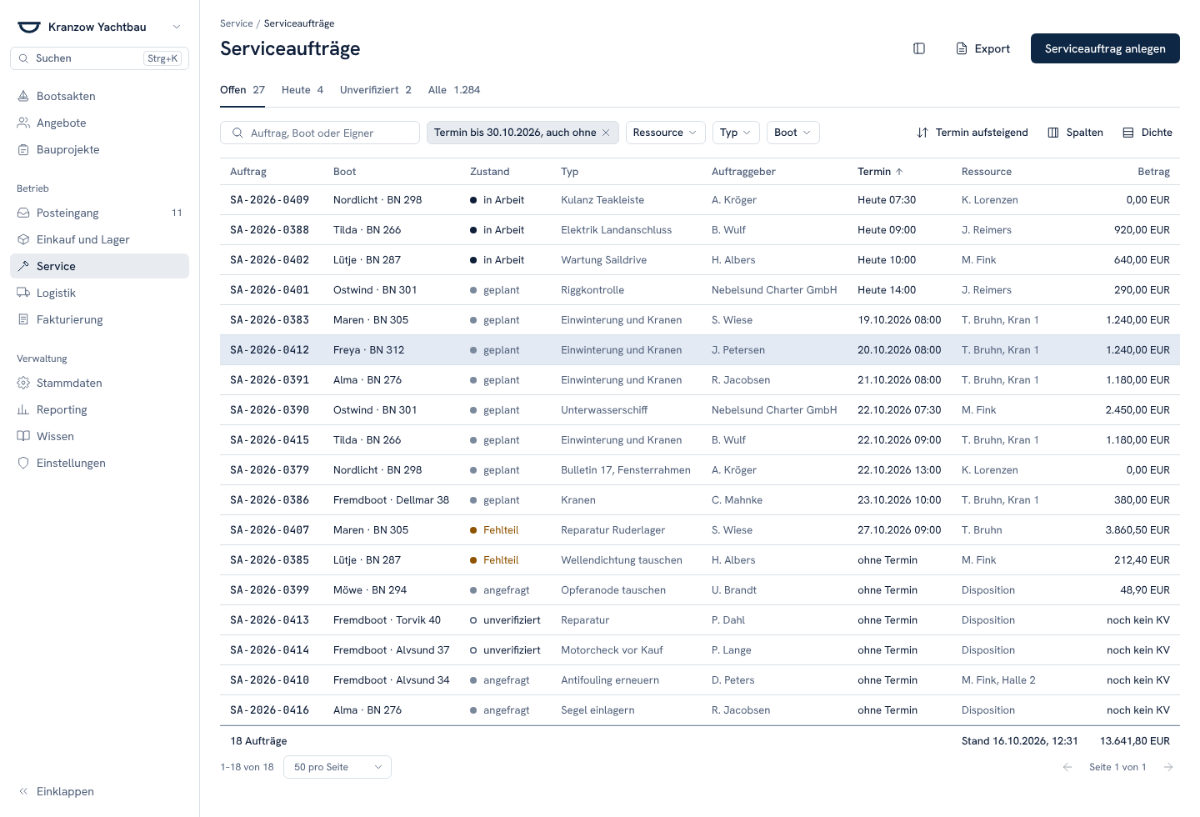
Task: Switch to the Heute tab
Action: point(302,90)
